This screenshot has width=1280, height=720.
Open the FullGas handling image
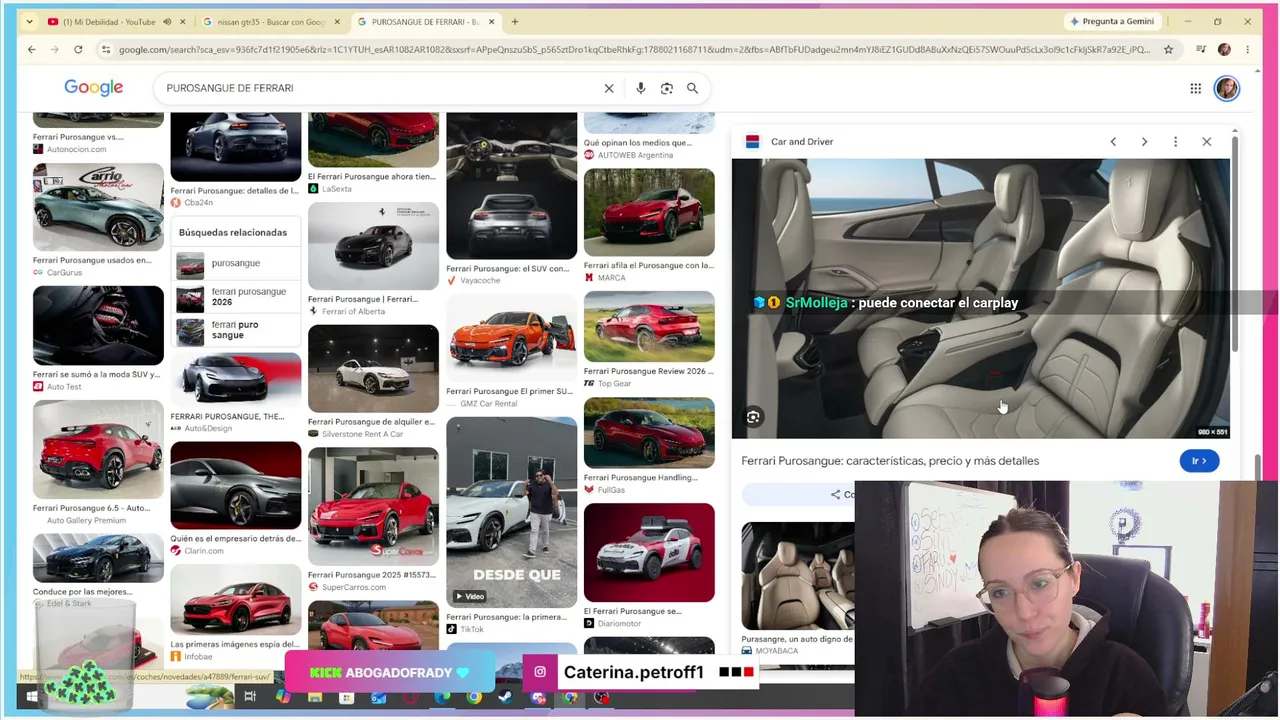tap(649, 433)
